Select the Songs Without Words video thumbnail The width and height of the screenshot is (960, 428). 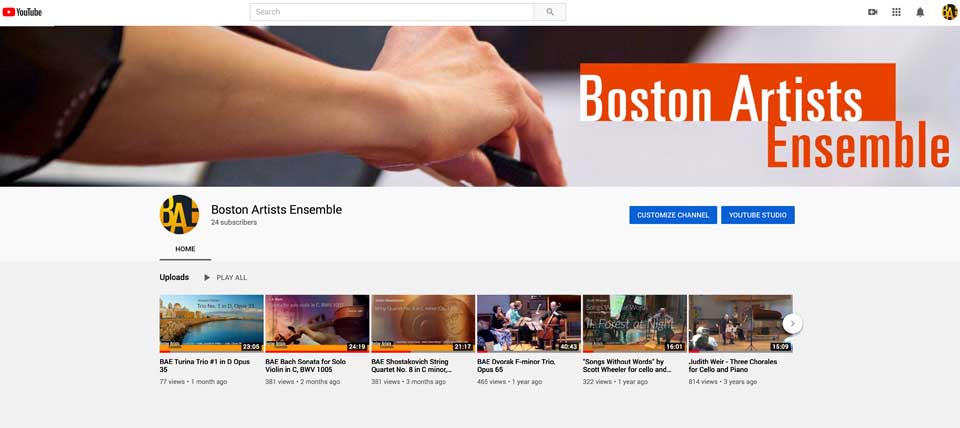tap(635, 323)
